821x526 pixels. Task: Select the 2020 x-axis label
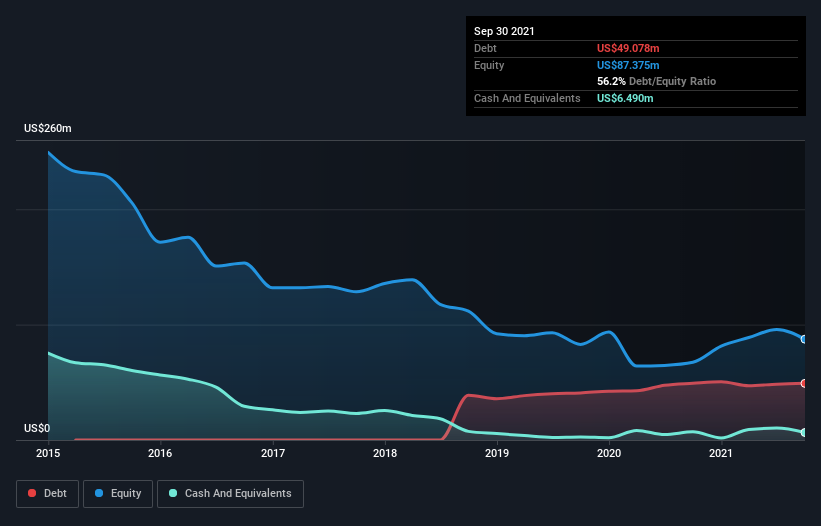609,453
